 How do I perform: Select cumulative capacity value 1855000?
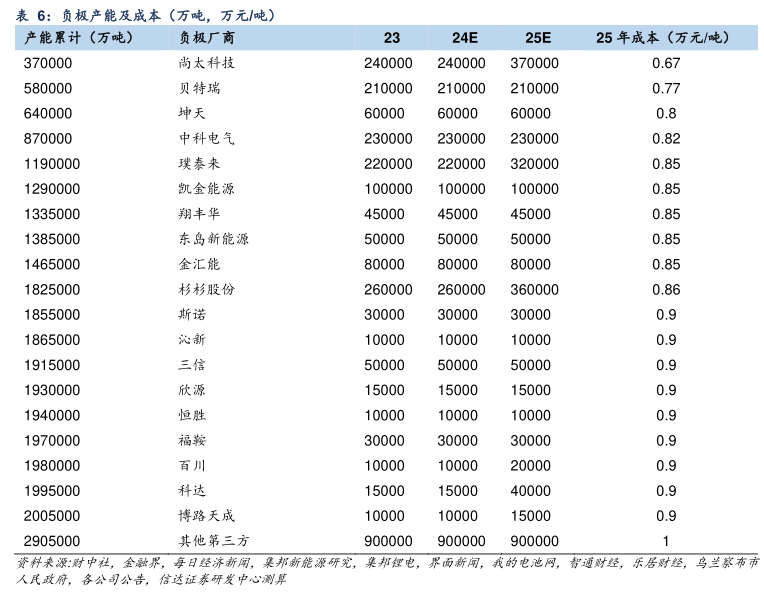[52, 315]
